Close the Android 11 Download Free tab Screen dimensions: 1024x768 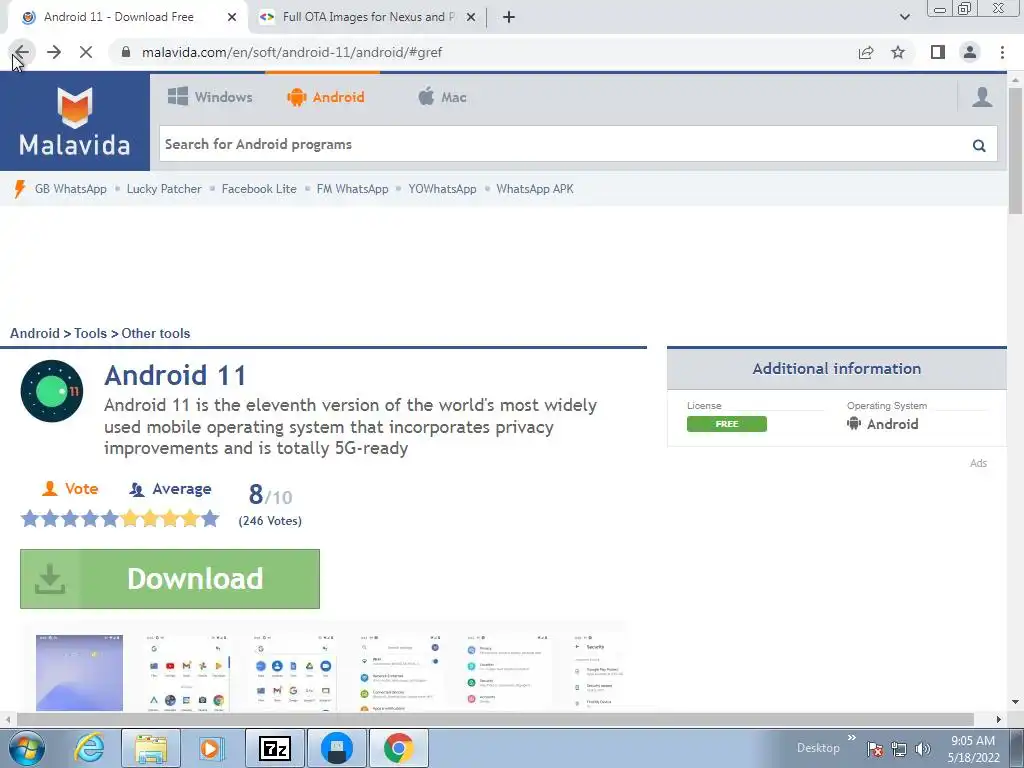(x=232, y=17)
